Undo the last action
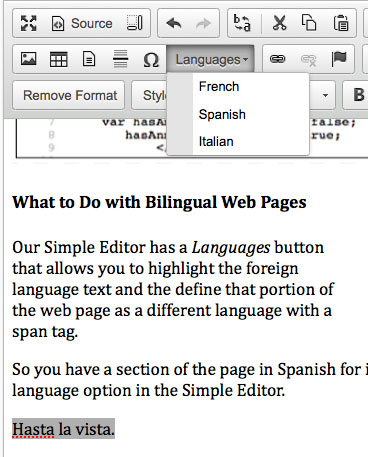This screenshot has height=457, width=368. tap(174, 23)
